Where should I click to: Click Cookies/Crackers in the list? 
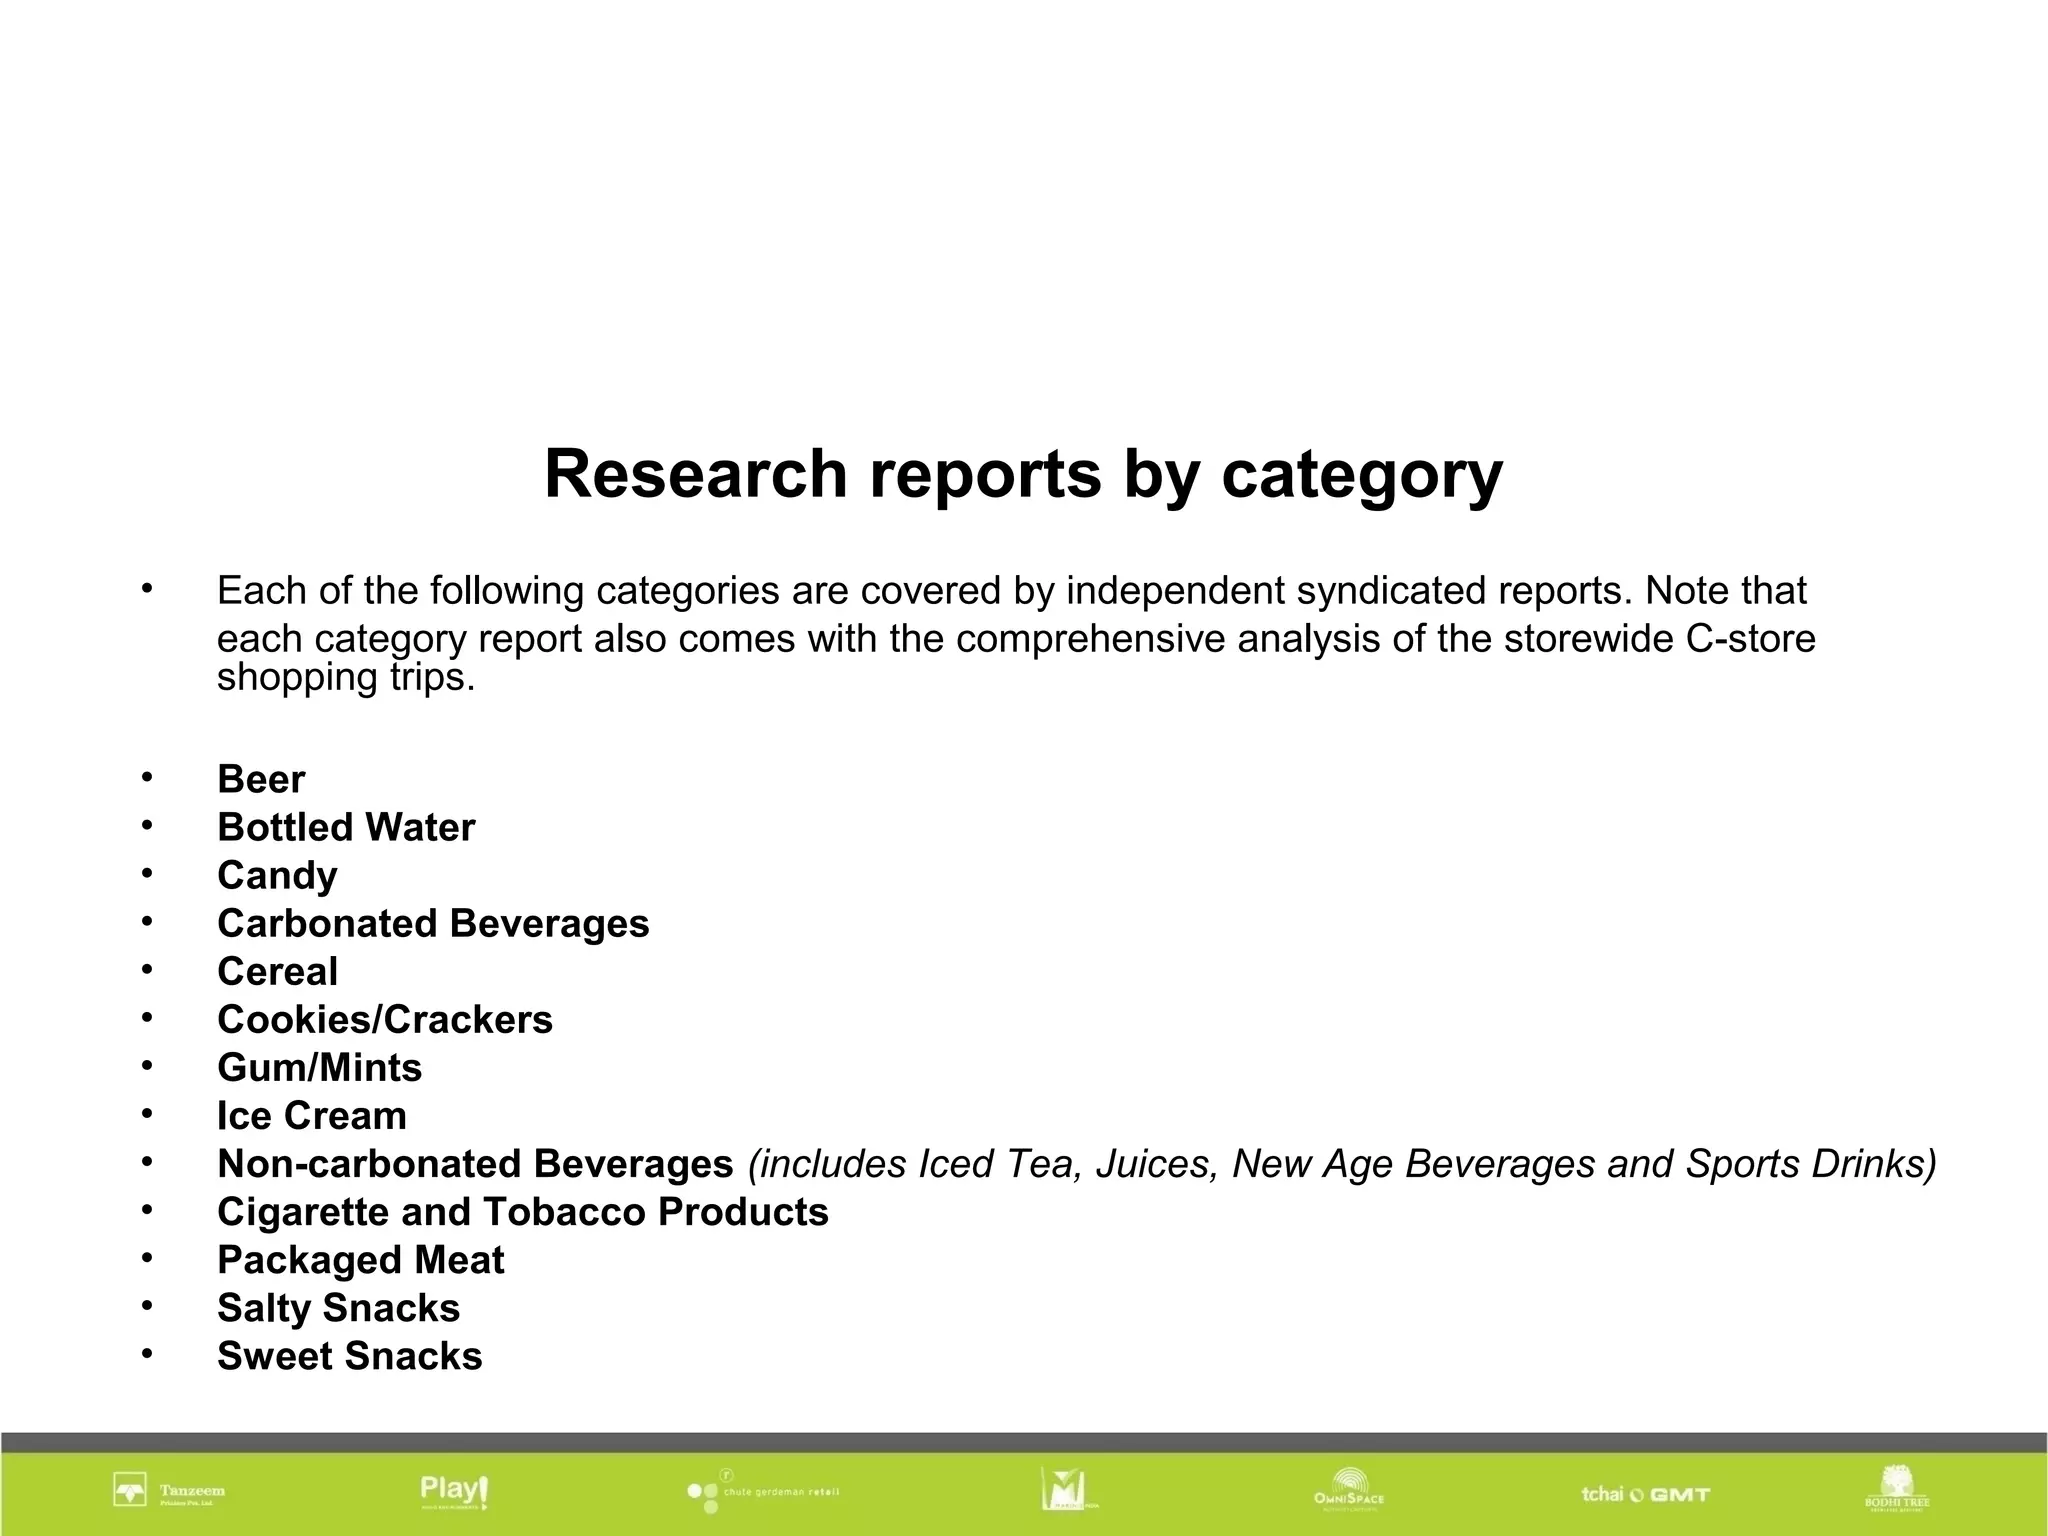384,1019
